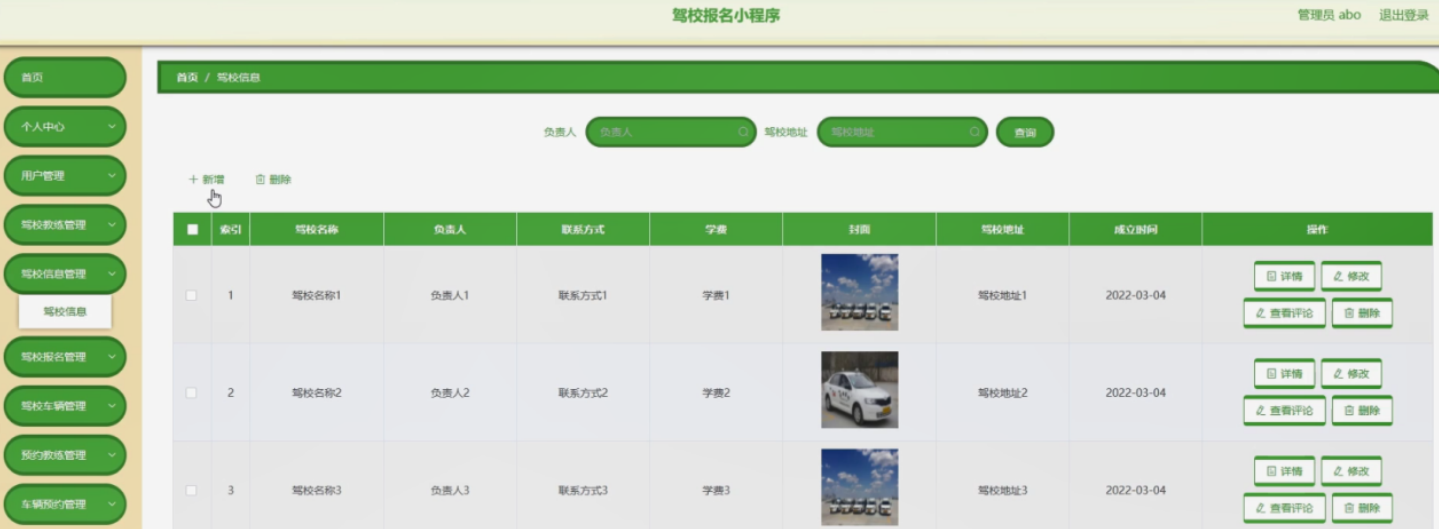Click the plus icon for 新增

pyautogui.click(x=193, y=180)
